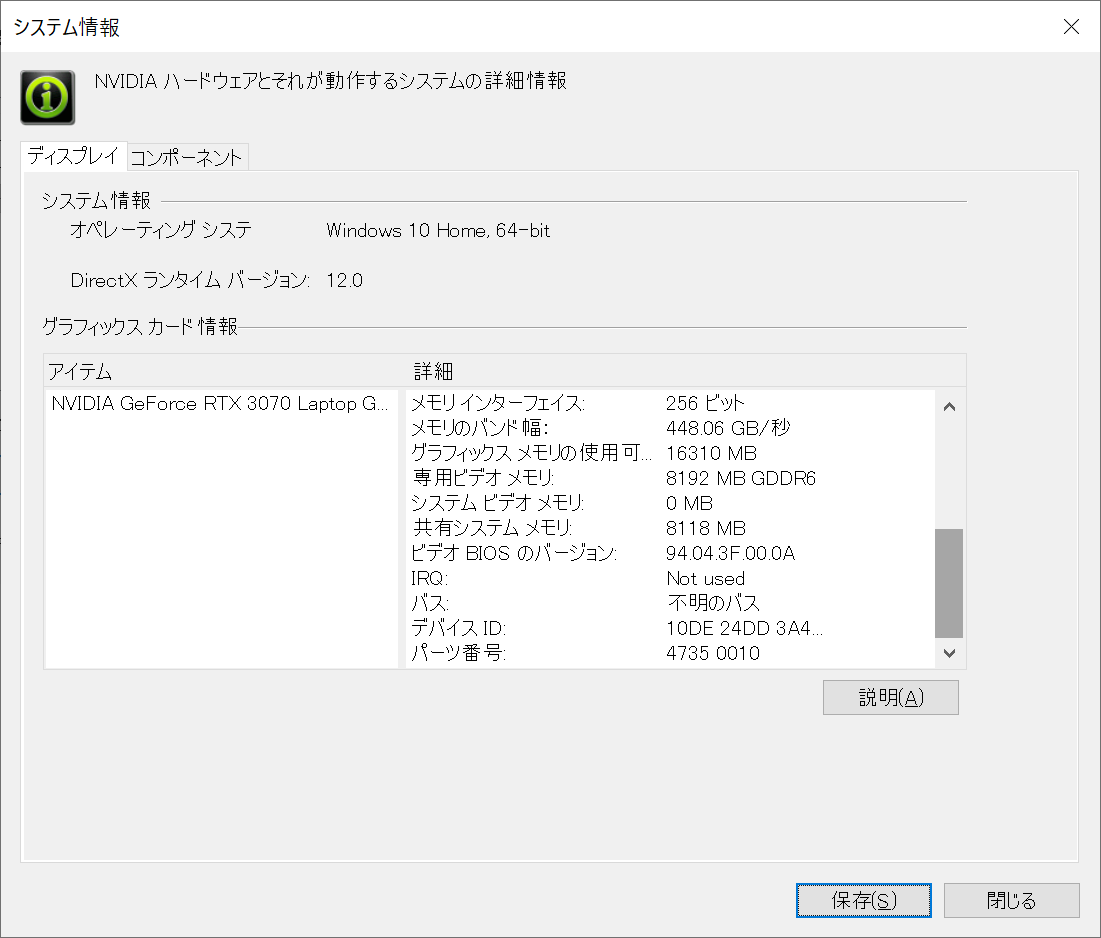Select the 専用ビデオ メモリ row
This screenshot has width=1101, height=938.
pos(671,478)
